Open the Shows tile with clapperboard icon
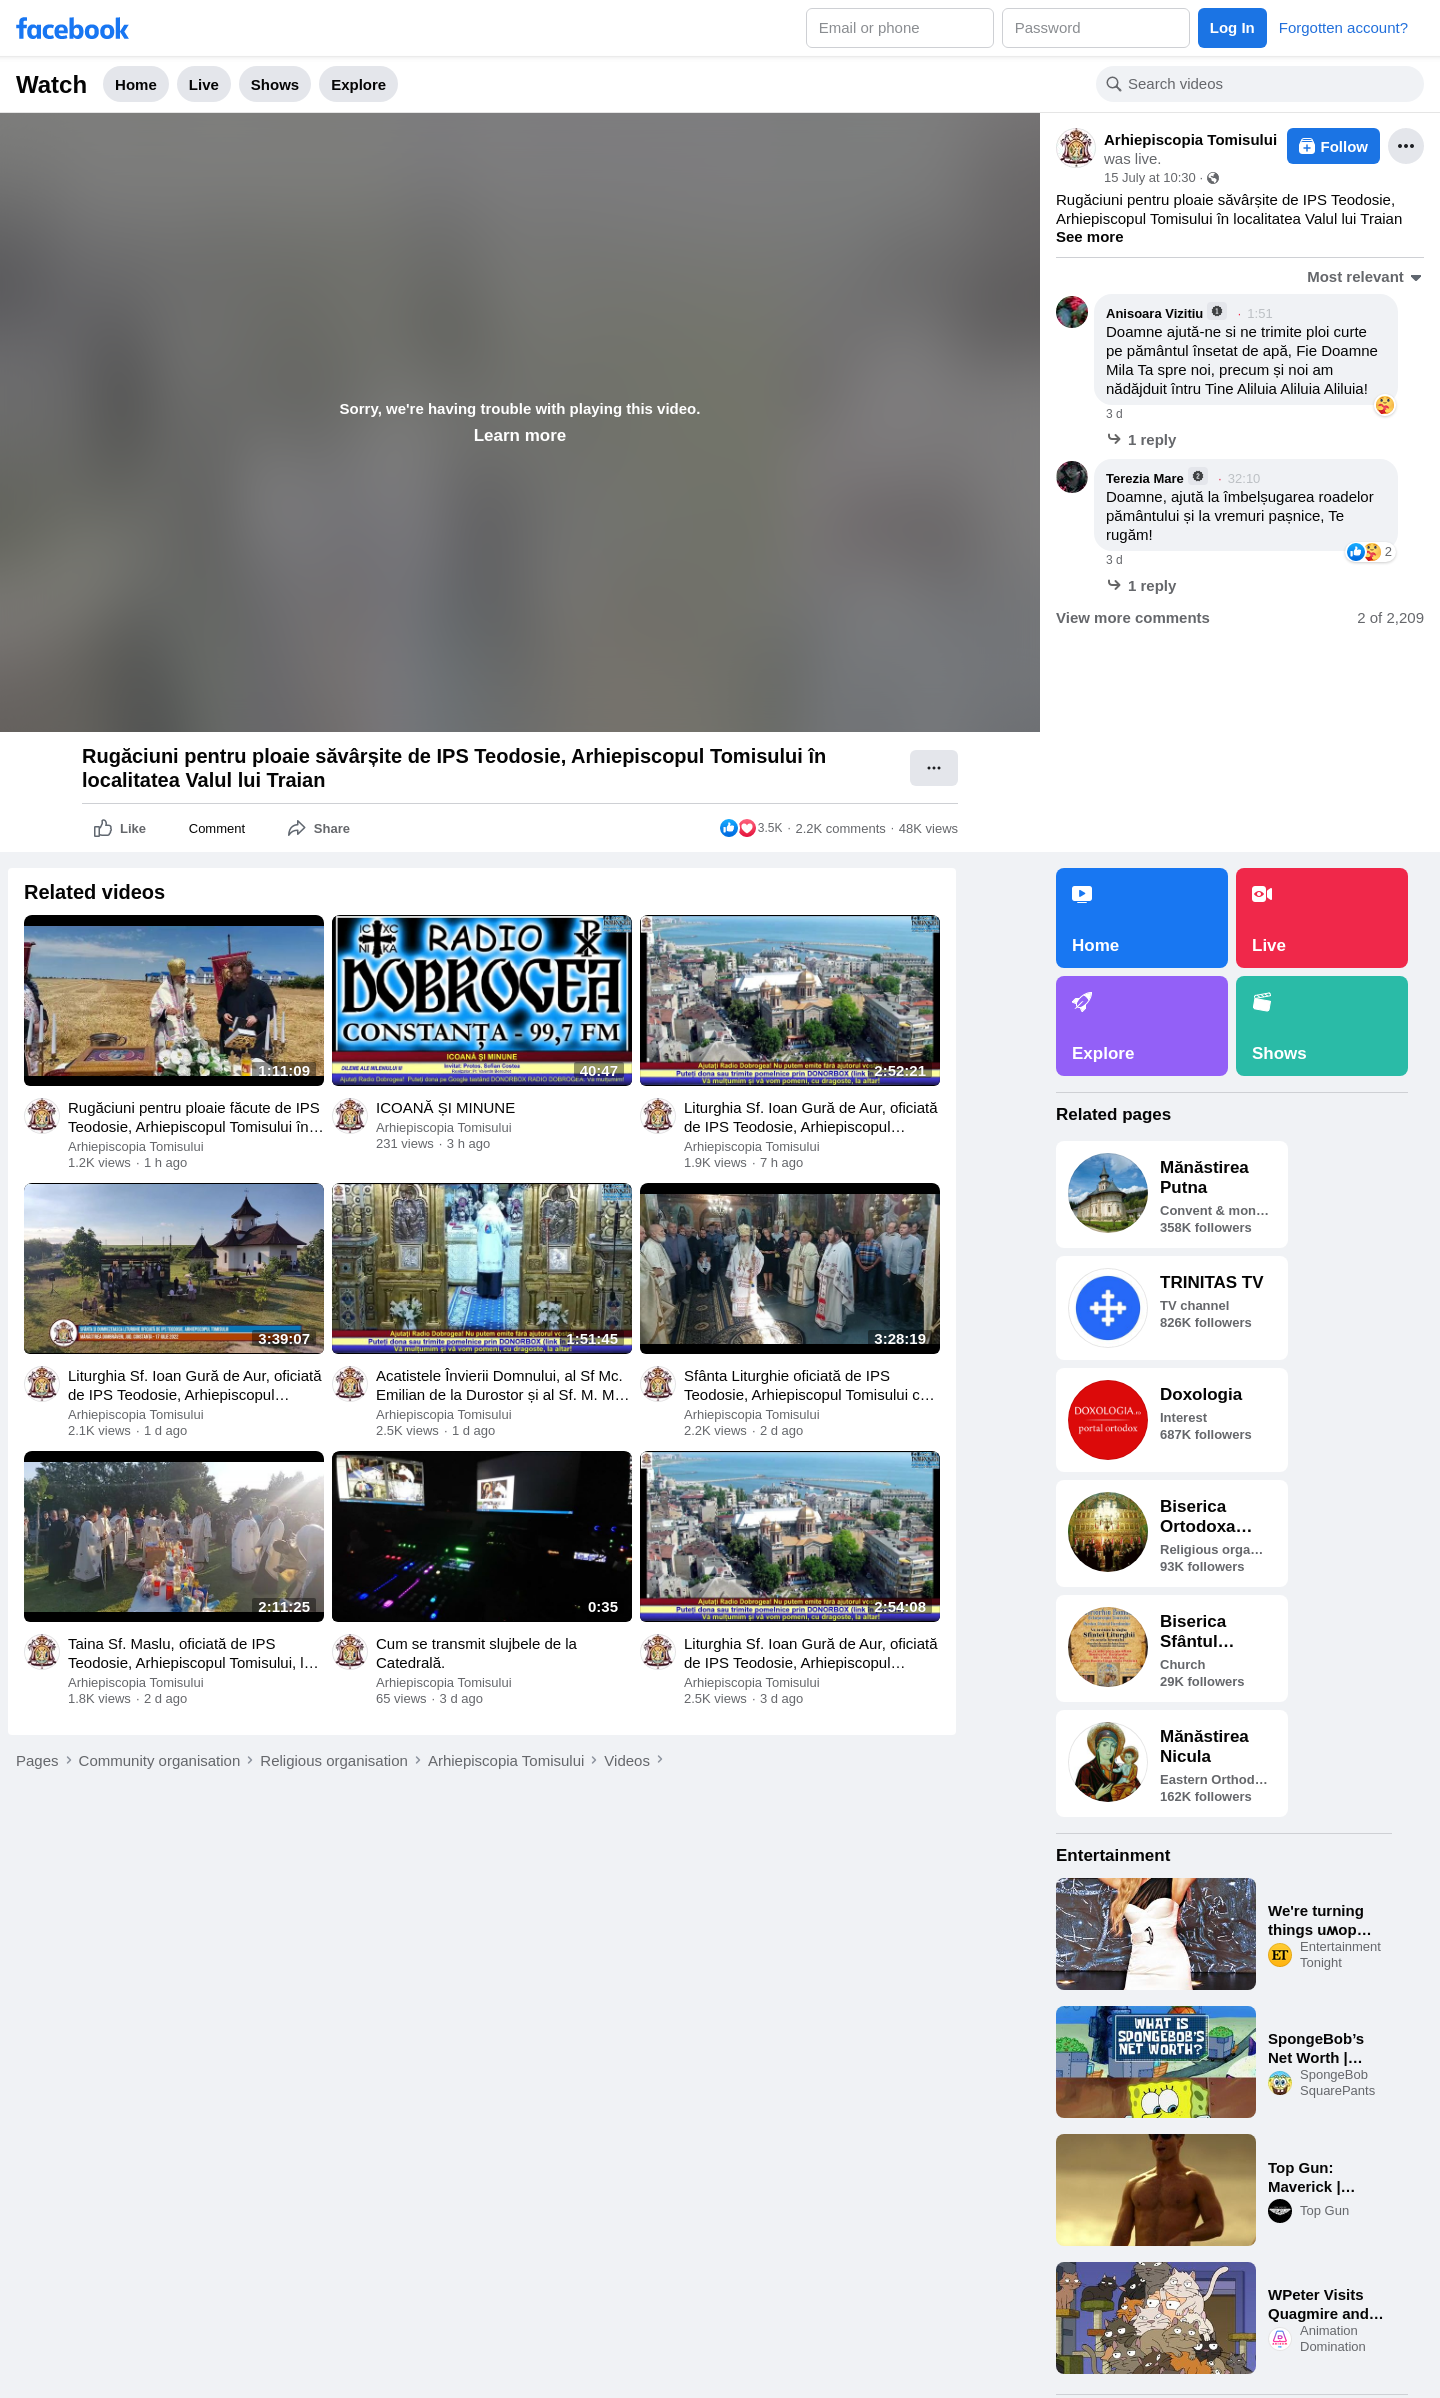Viewport: 1440px width, 2398px height. pos(1321,1026)
